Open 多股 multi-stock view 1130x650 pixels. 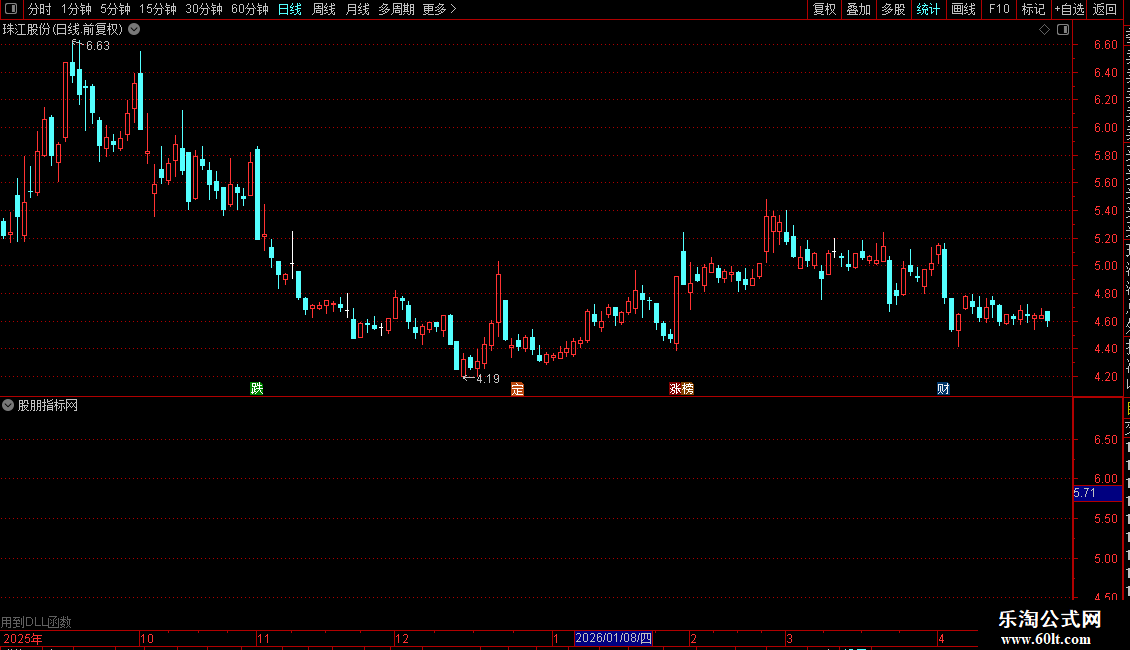893,9
